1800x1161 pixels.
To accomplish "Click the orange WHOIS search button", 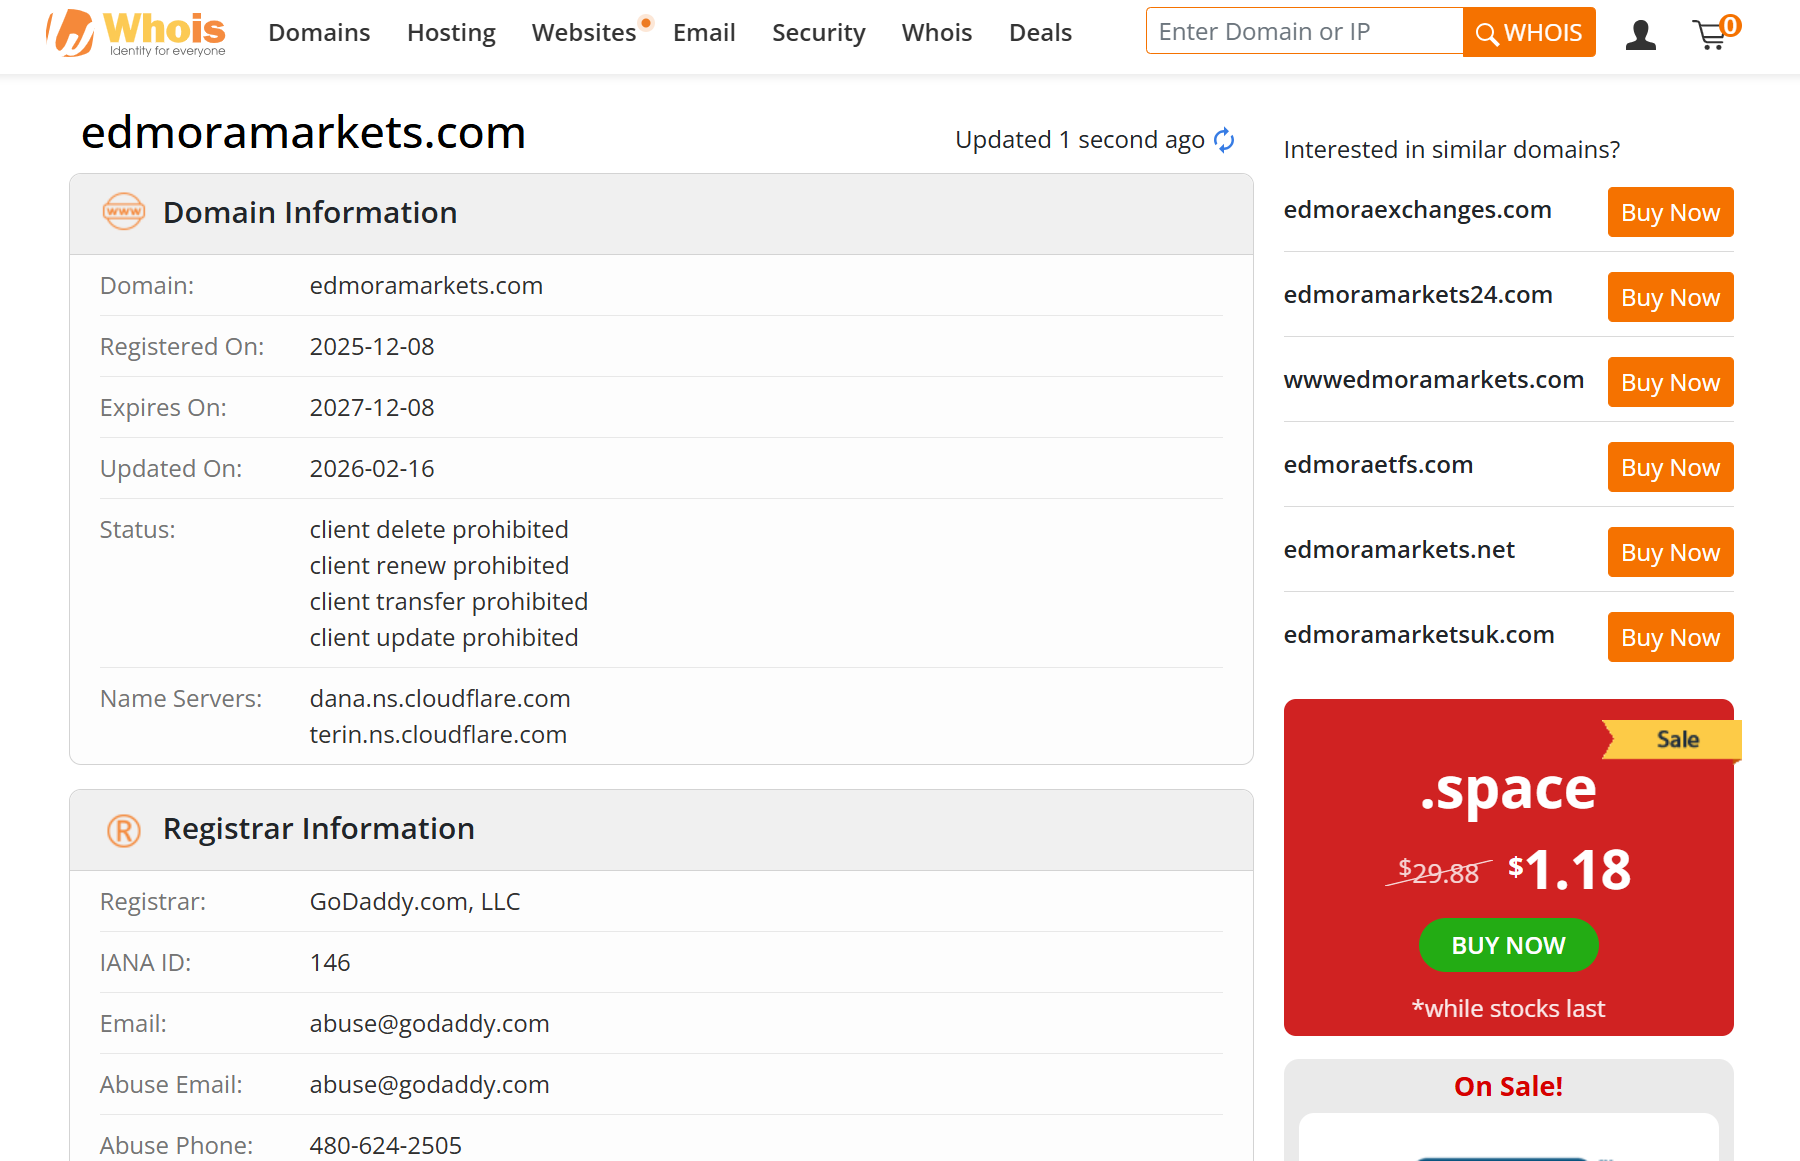I will [1529, 32].
